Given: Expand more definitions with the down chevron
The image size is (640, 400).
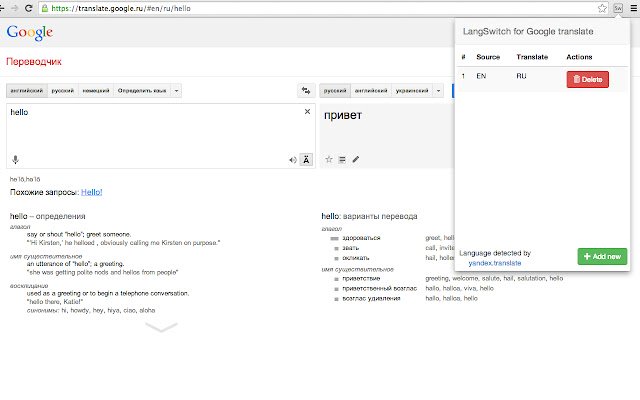Looking at the screenshot, I should click(x=161, y=327).
